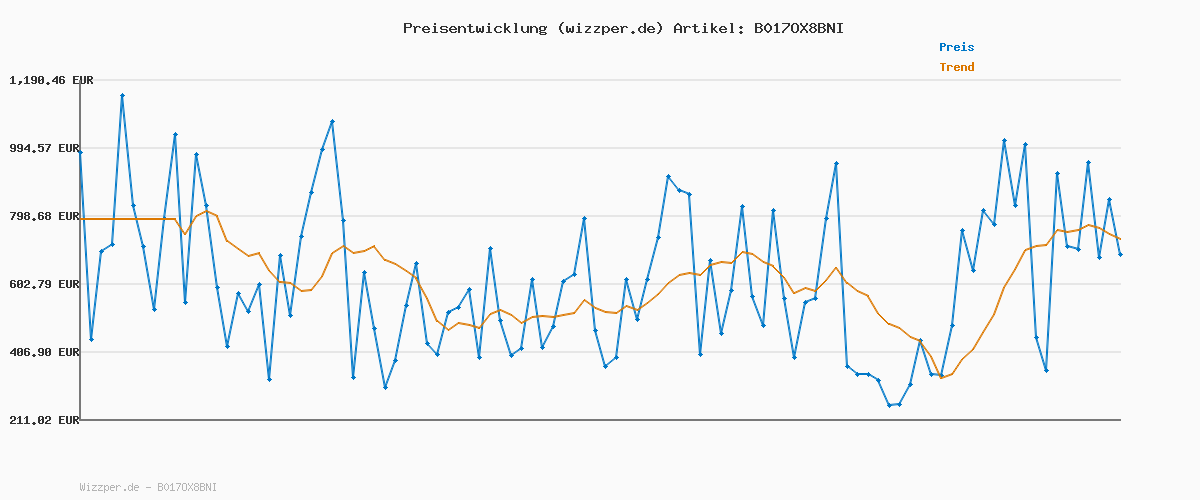Screen dimensions: 1200x500
Task: Click the "Preis" legend label
Action: pyautogui.click(x=956, y=47)
